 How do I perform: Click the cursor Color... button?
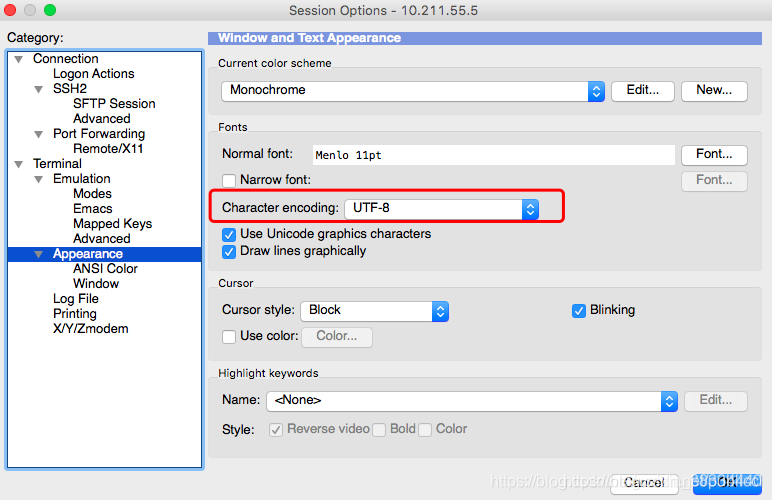pyautogui.click(x=337, y=337)
